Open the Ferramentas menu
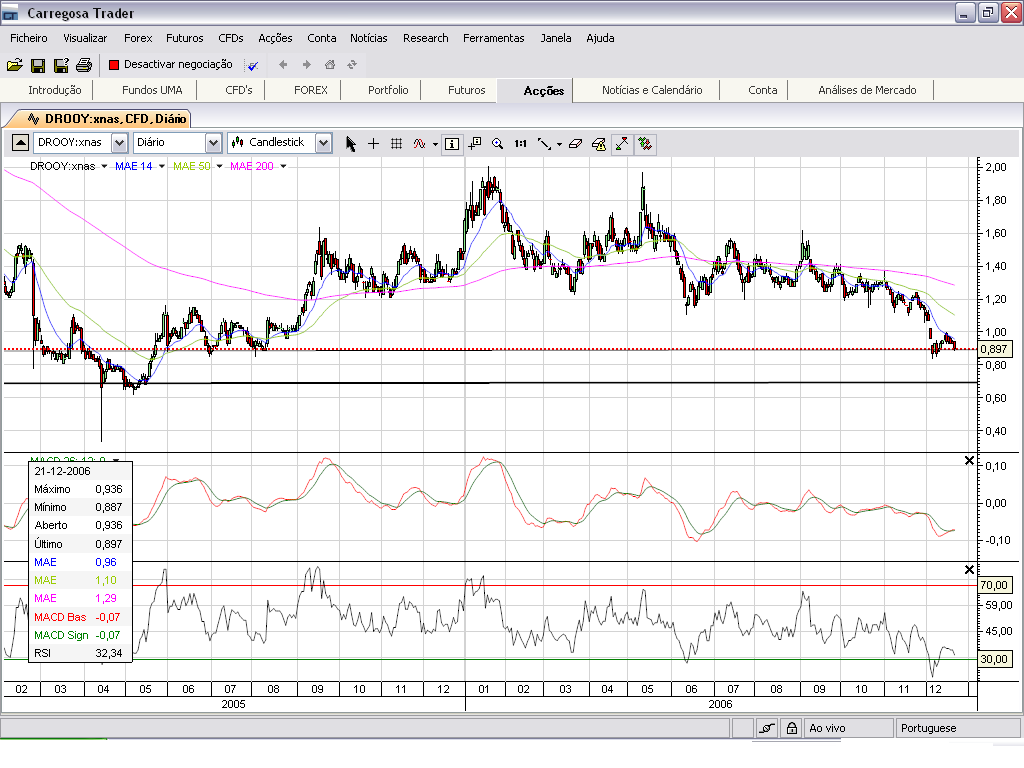The image size is (1024, 768). [493, 38]
